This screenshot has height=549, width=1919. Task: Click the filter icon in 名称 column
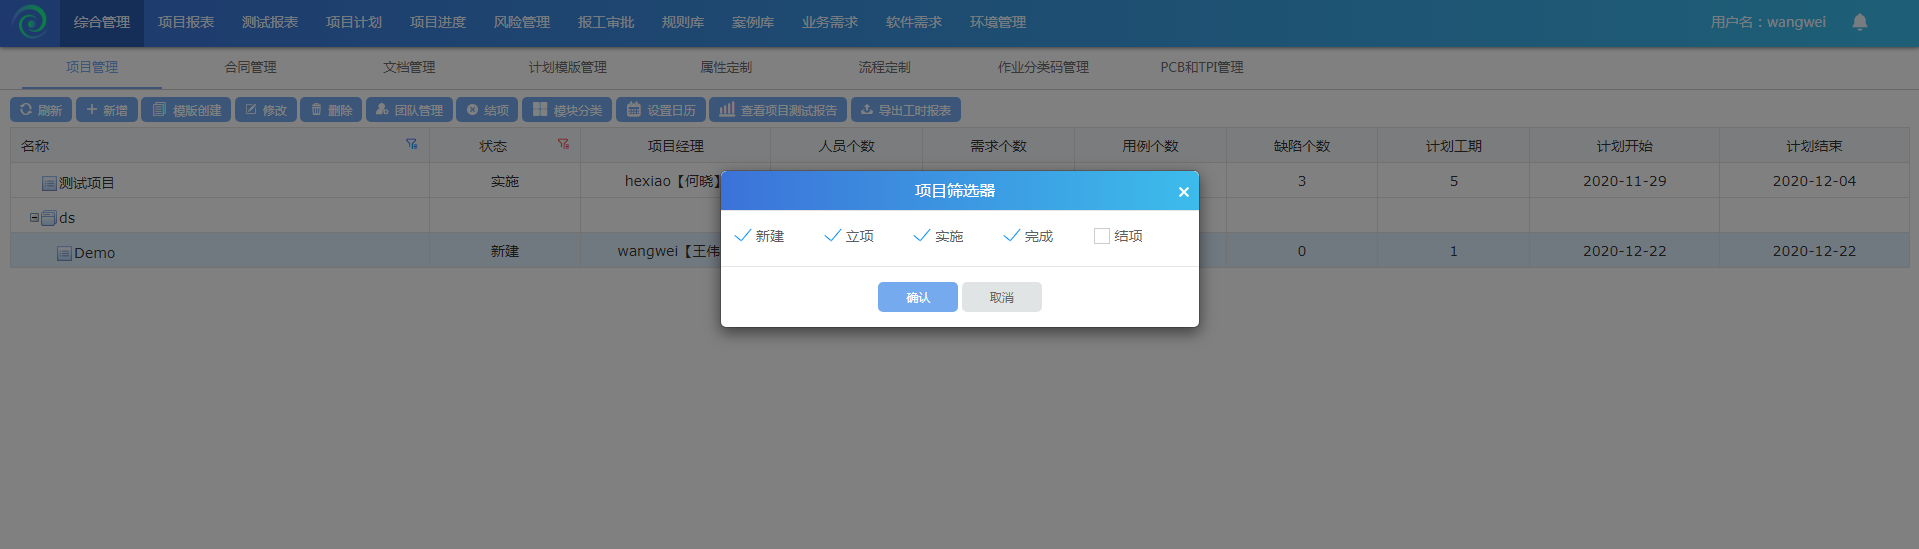(411, 144)
